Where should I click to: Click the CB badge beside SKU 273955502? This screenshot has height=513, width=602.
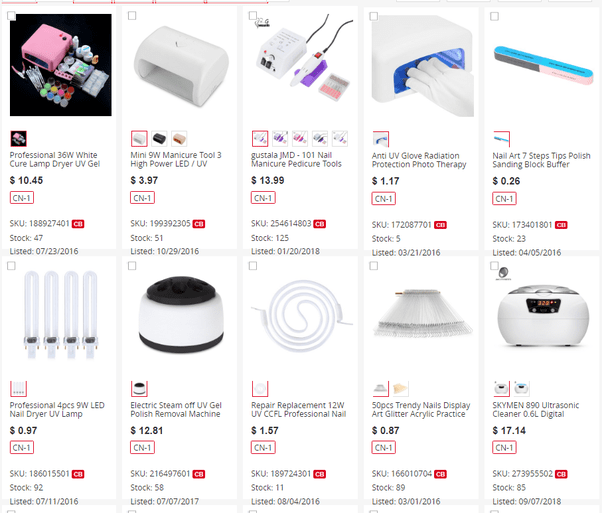(x=561, y=474)
